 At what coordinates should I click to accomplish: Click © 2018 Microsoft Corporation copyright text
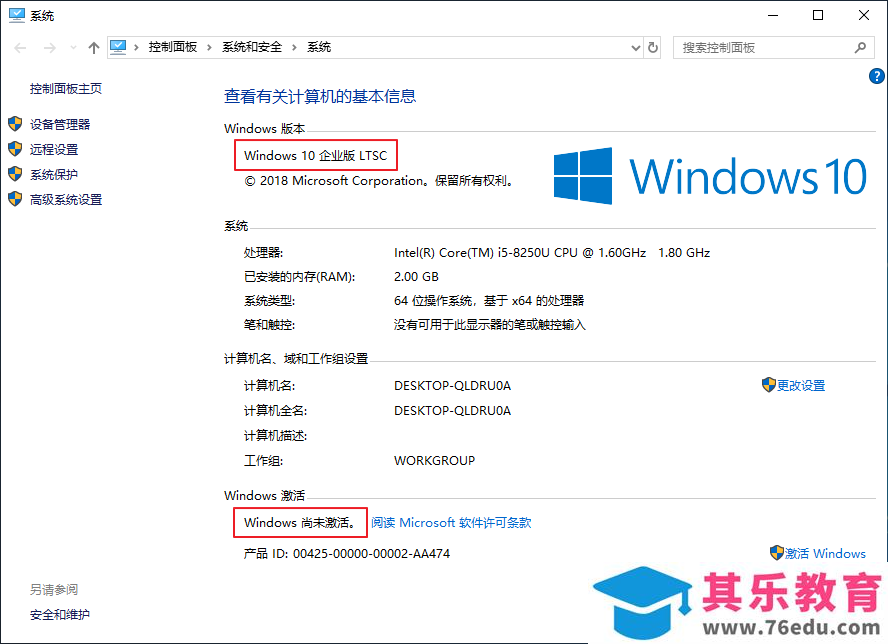coord(379,181)
